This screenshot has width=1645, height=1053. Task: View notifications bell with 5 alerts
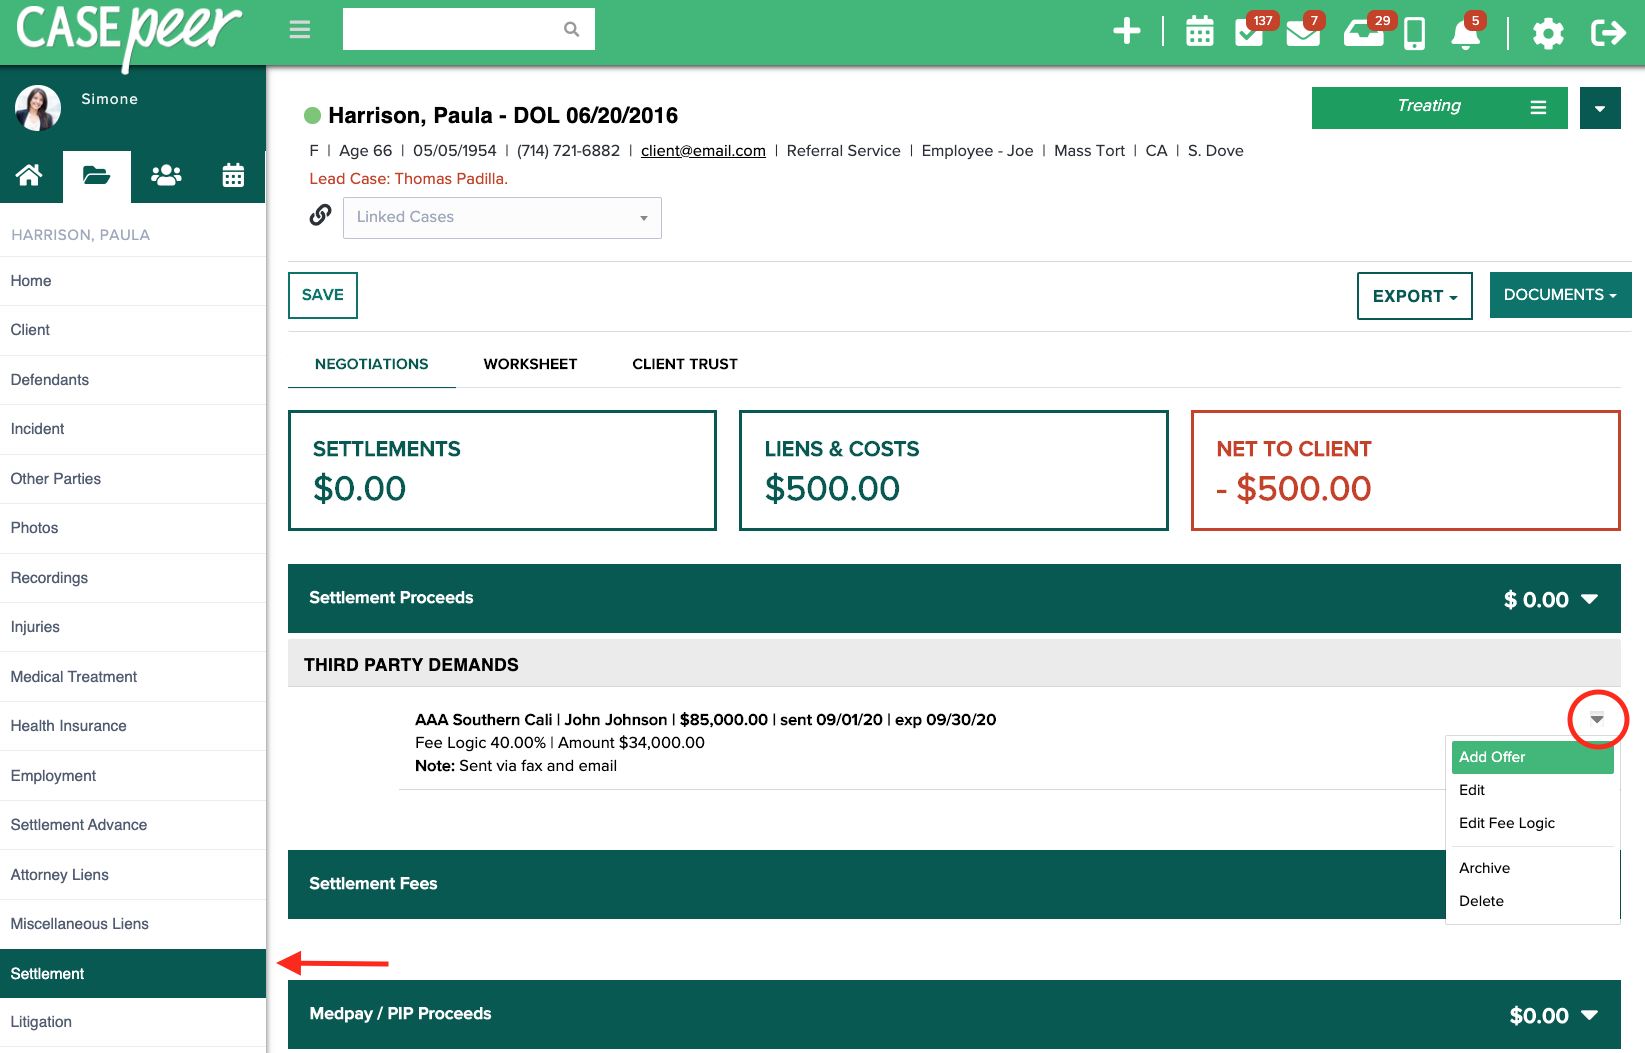pos(1466,33)
